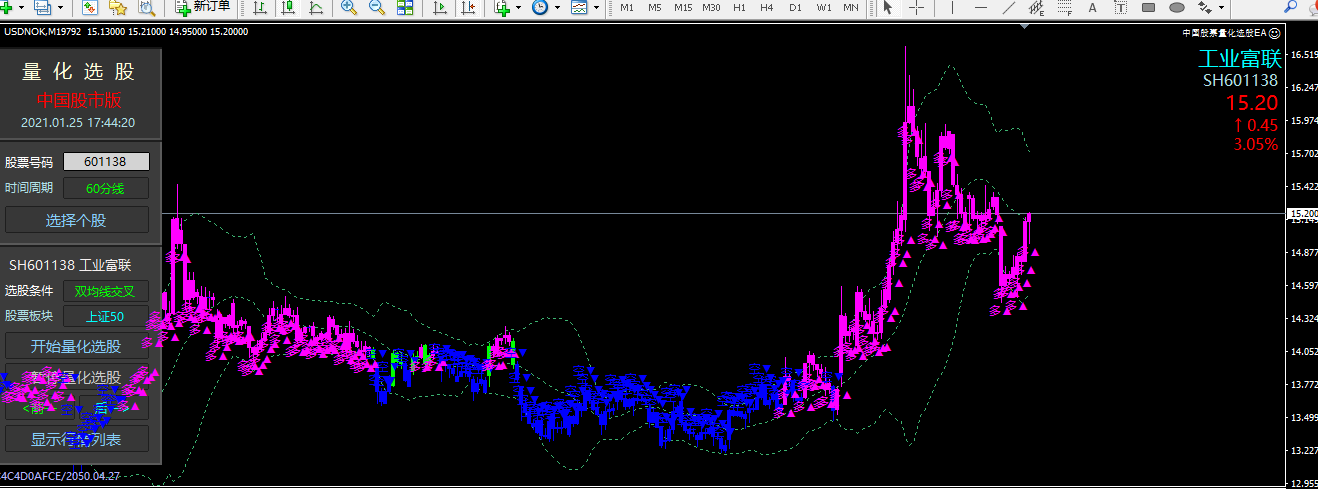Click the arrows objects tool icon

tap(1205, 7)
